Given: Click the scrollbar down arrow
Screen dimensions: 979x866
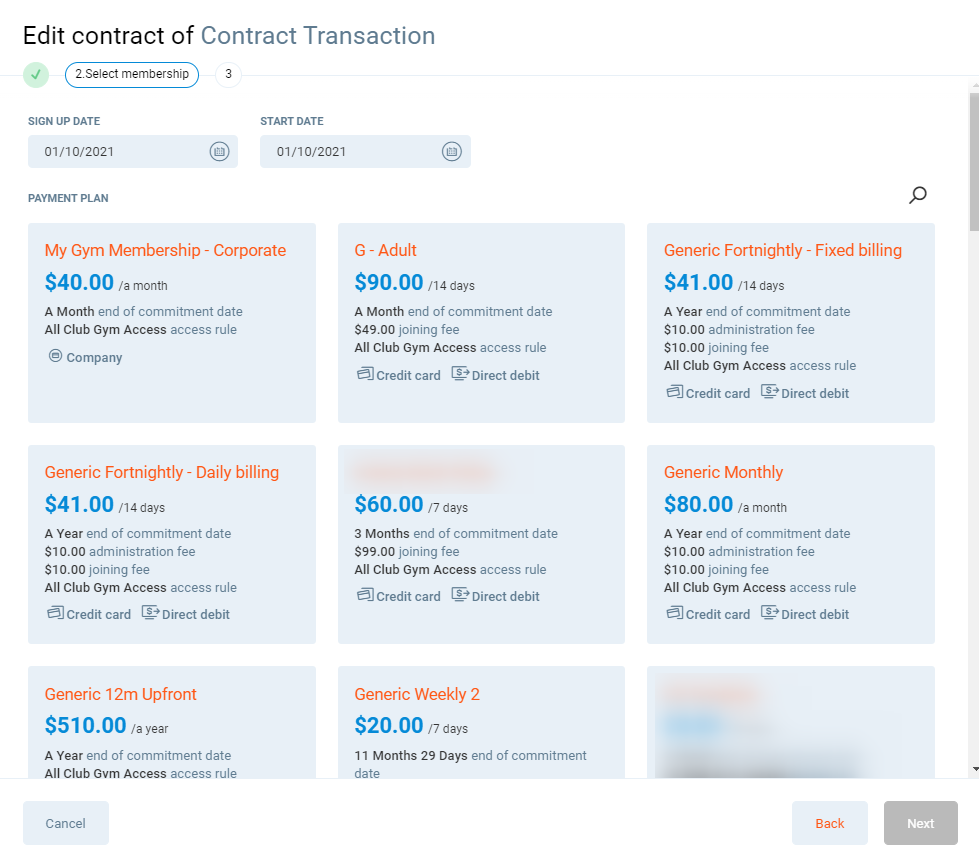Looking at the screenshot, I should pyautogui.click(x=974, y=769).
